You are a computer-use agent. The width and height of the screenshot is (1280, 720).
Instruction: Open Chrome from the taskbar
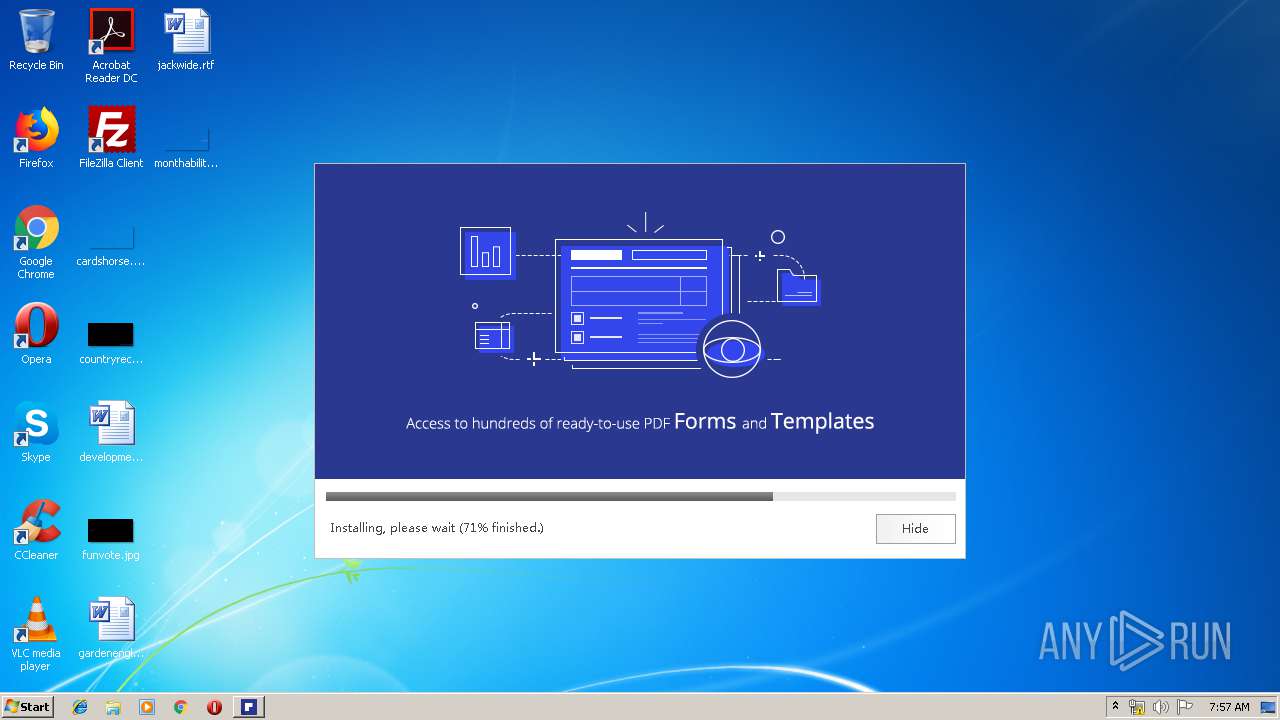(x=180, y=707)
